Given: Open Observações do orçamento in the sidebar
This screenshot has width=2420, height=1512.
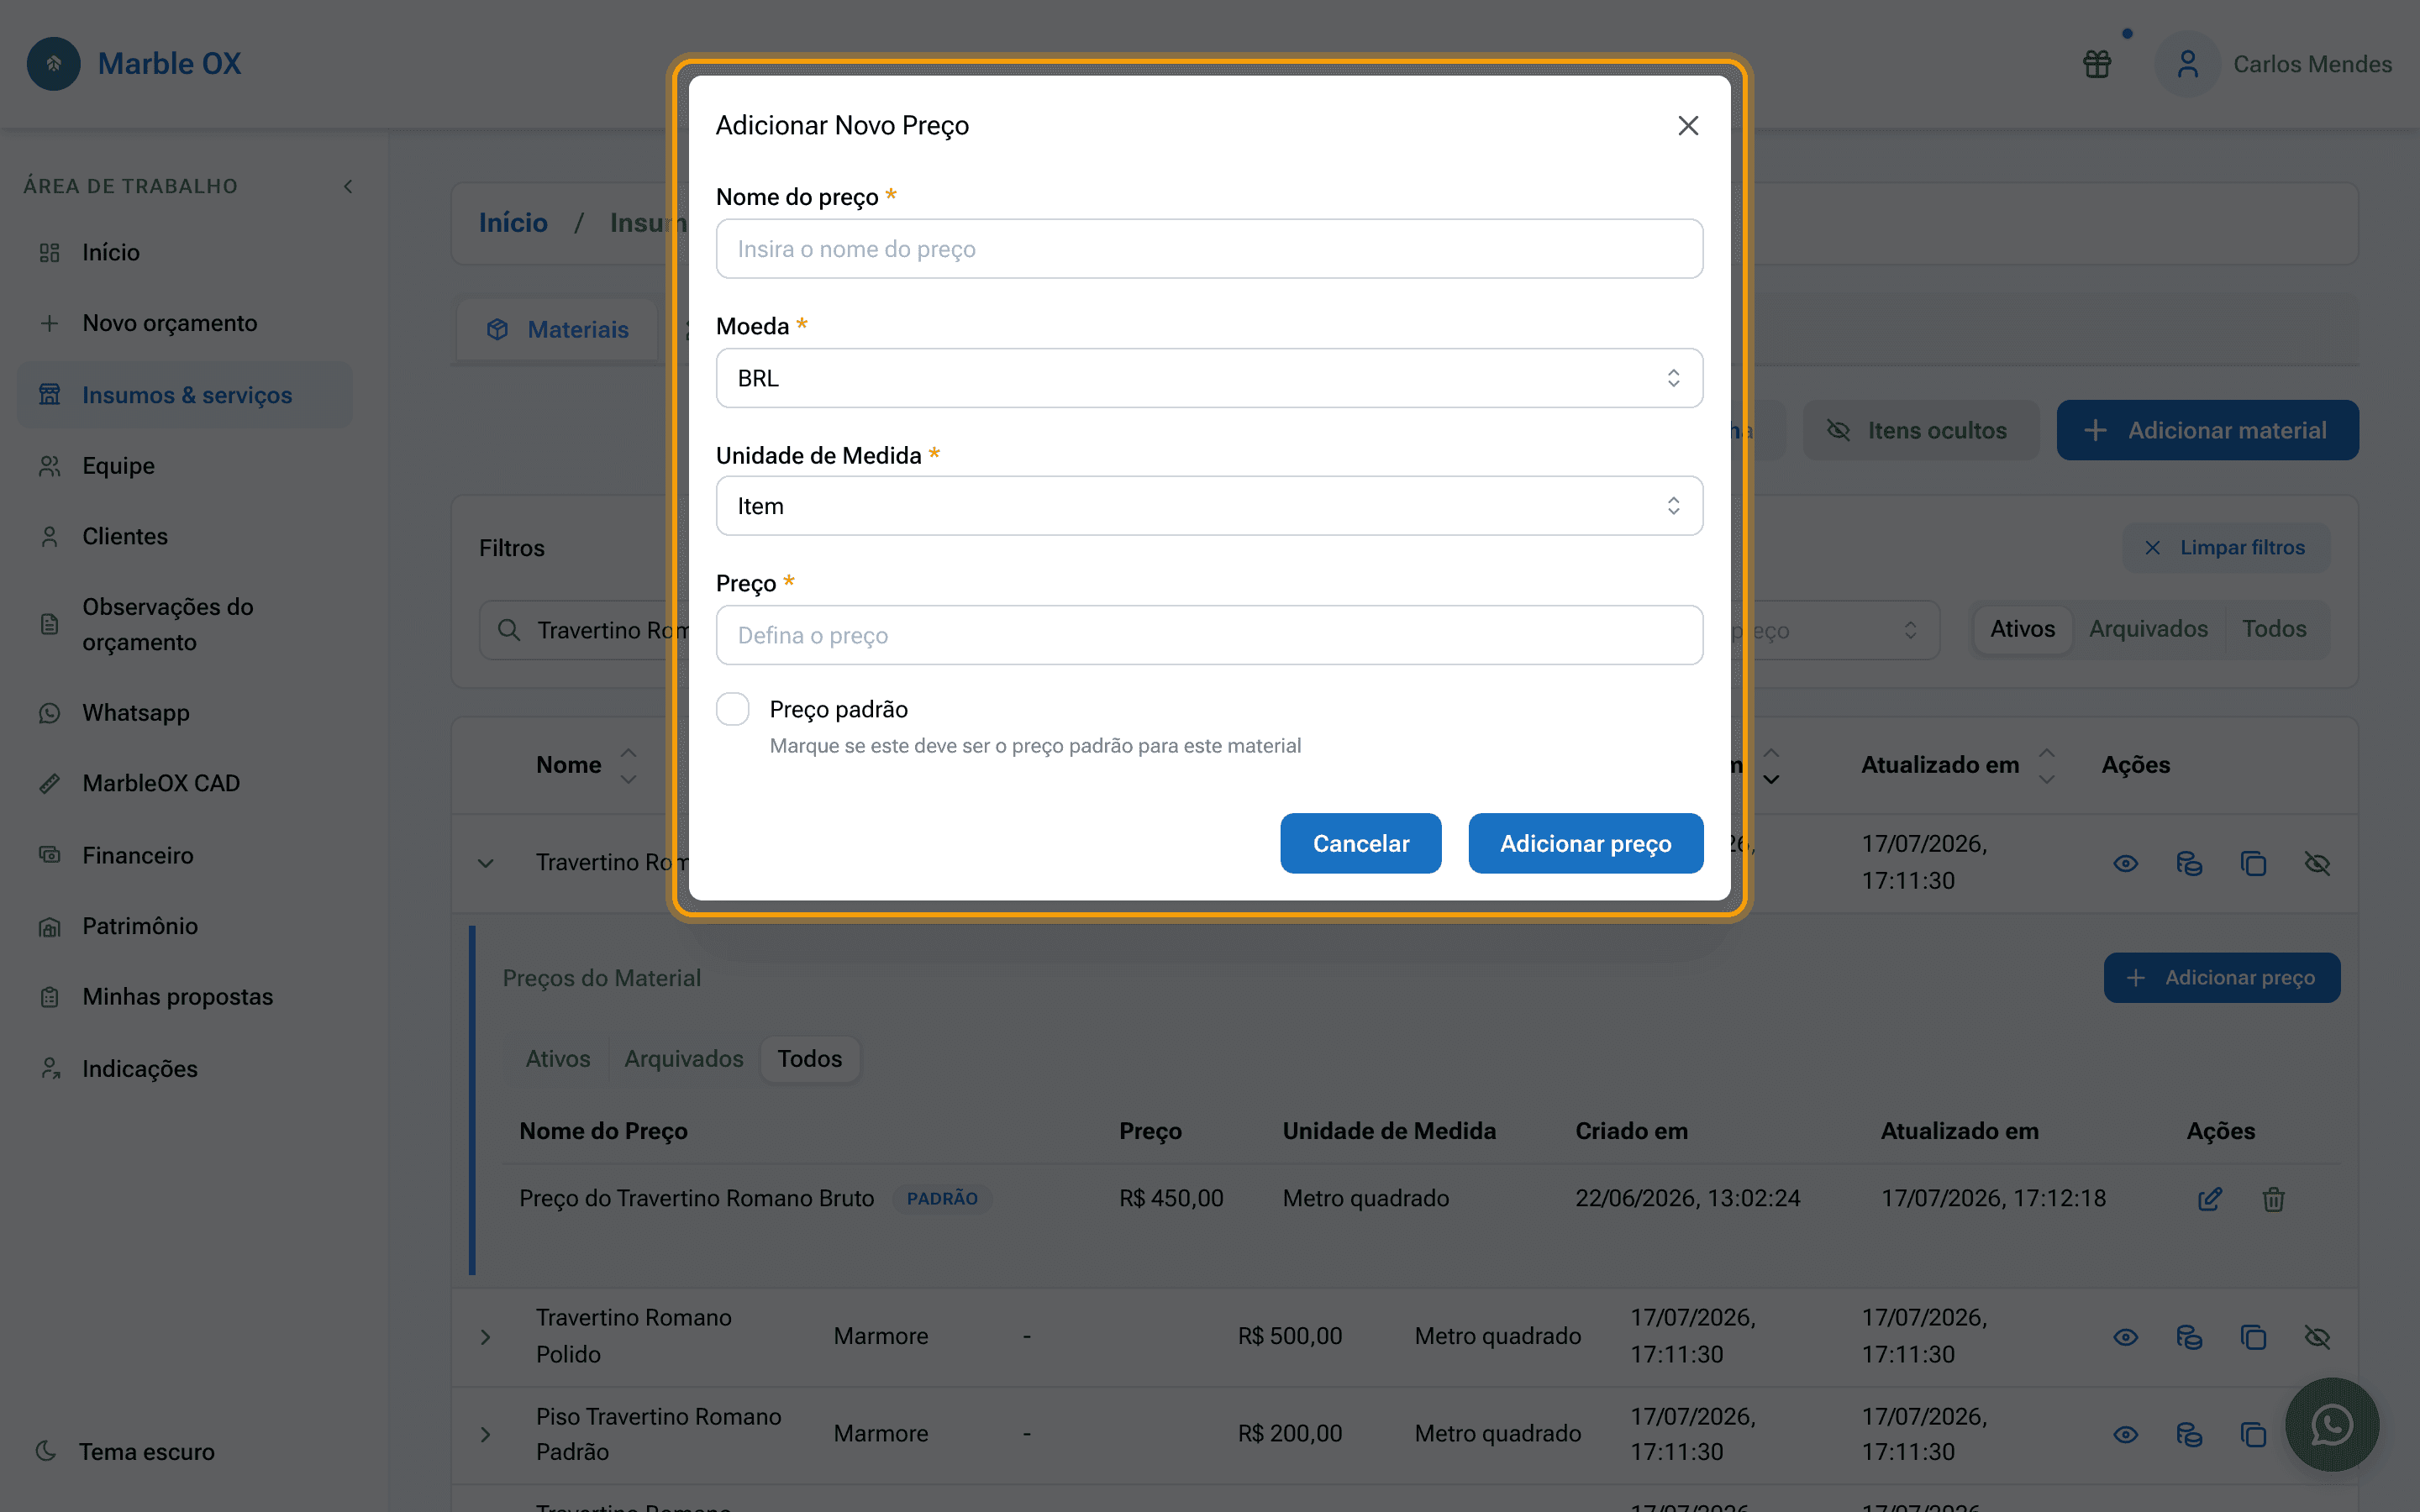Looking at the screenshot, I should (x=185, y=624).
